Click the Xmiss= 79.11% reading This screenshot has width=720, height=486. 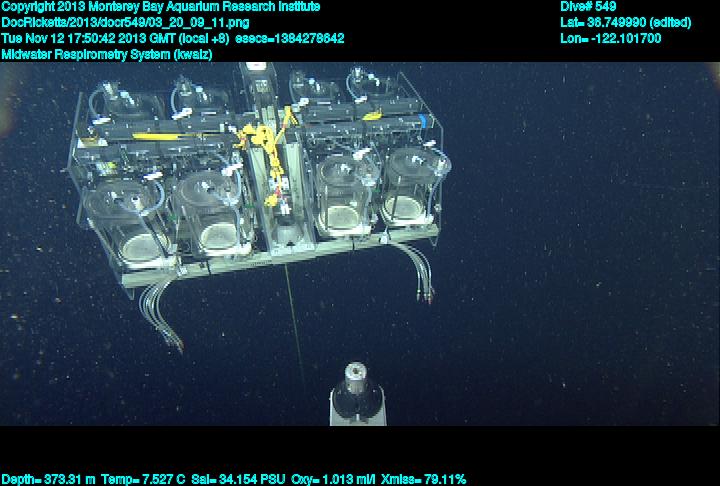click(x=425, y=479)
